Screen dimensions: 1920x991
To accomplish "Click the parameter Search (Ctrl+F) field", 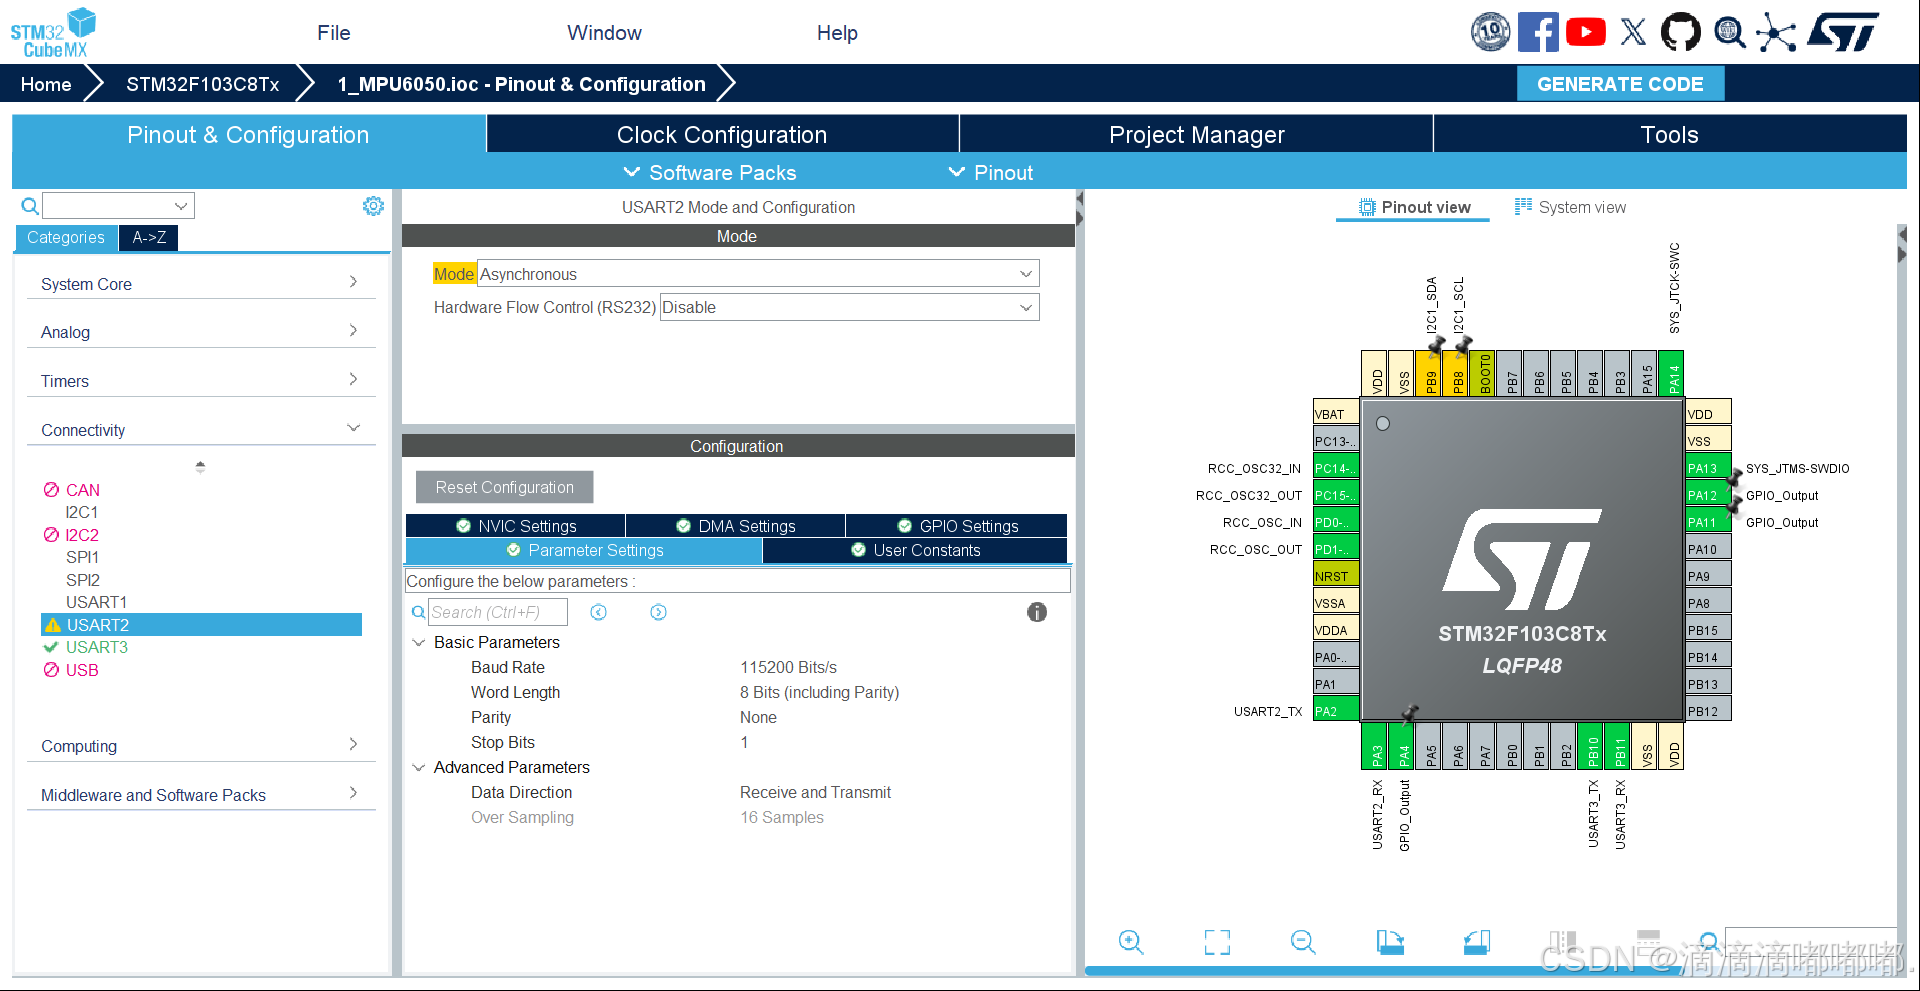I will pyautogui.click(x=498, y=612).
